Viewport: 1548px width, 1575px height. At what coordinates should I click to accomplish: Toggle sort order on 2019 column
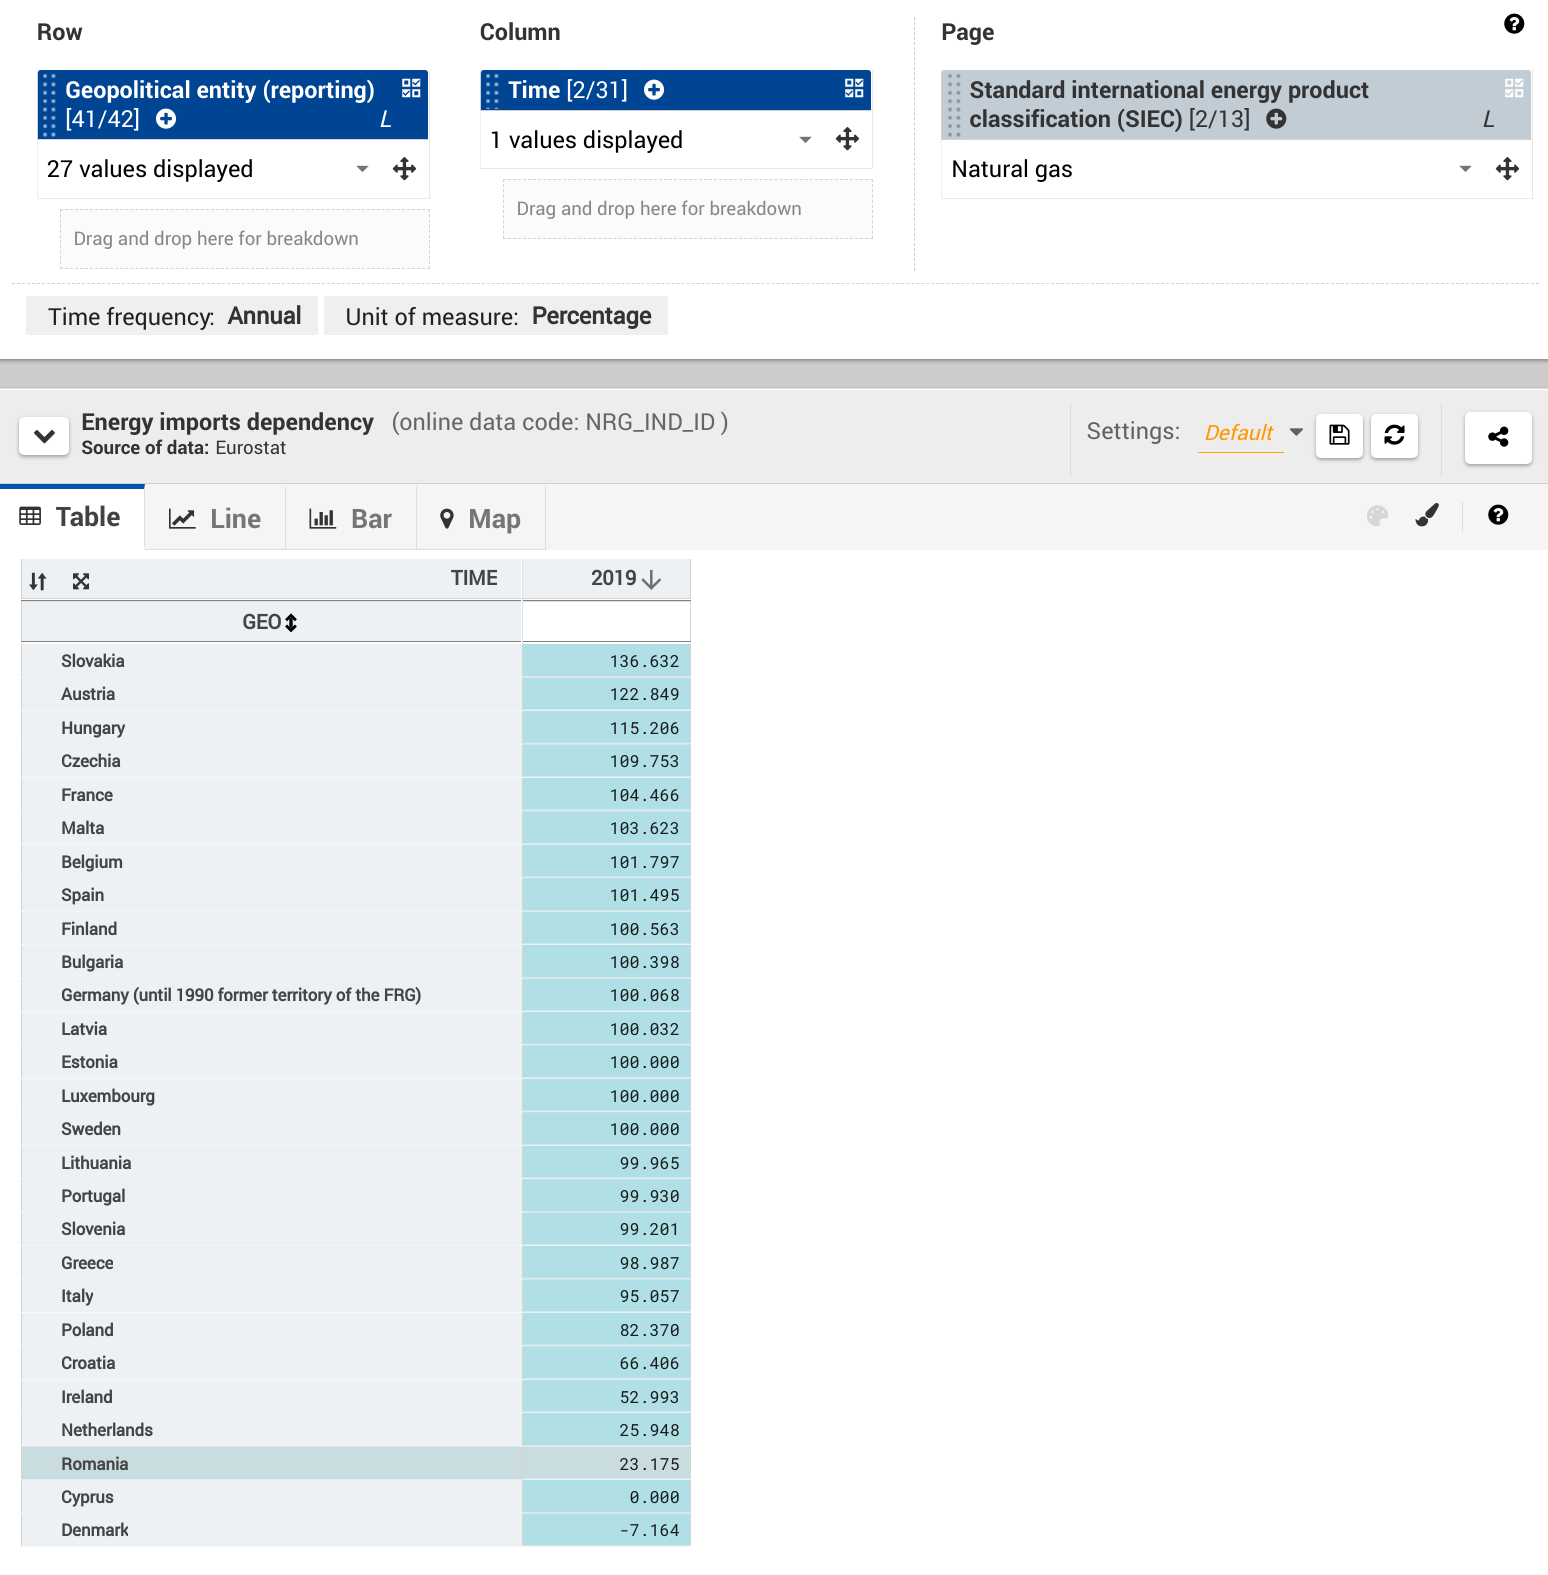[651, 579]
